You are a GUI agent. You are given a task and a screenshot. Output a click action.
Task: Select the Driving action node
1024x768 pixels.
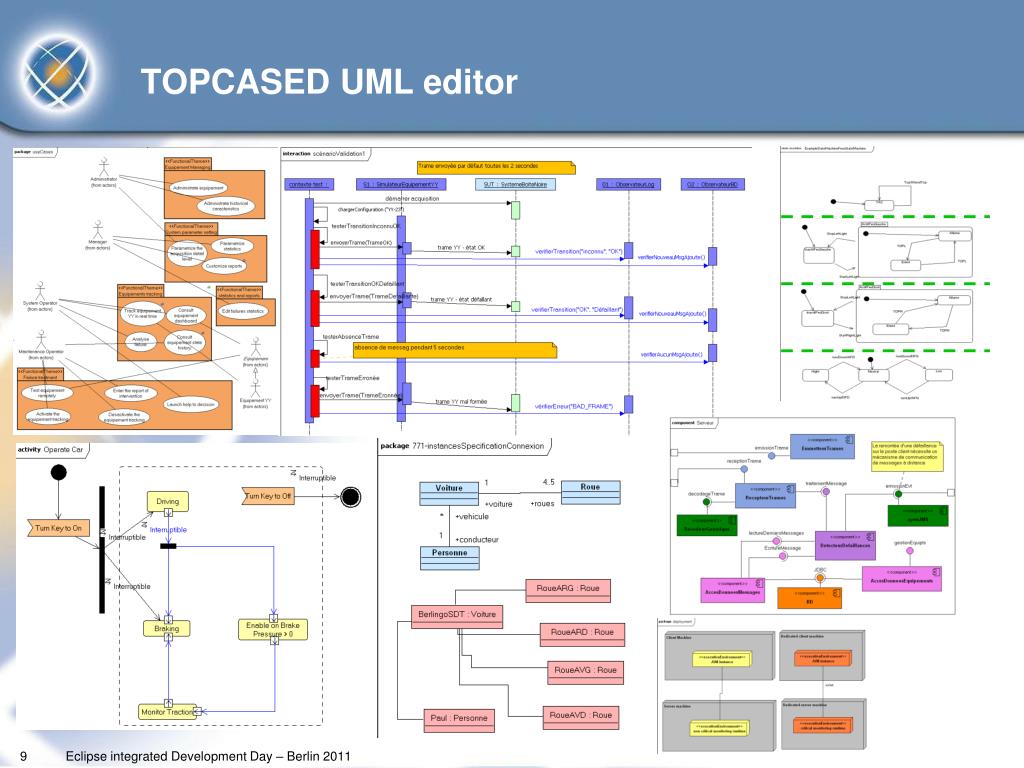point(168,502)
